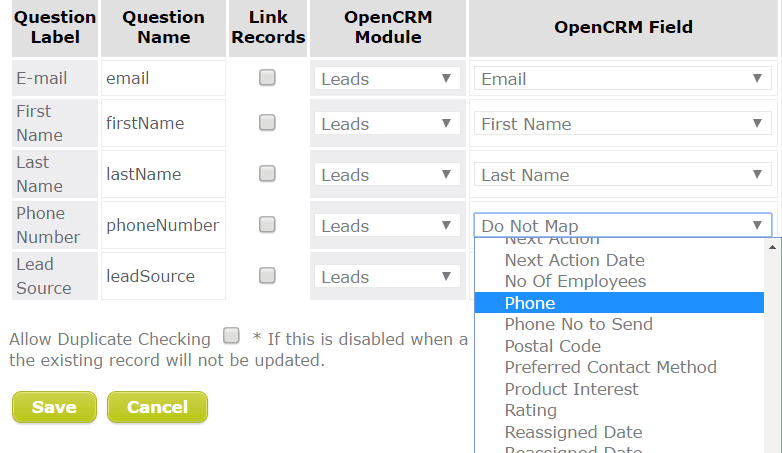Click the green Cancel button
782x453 pixels.
157,407
